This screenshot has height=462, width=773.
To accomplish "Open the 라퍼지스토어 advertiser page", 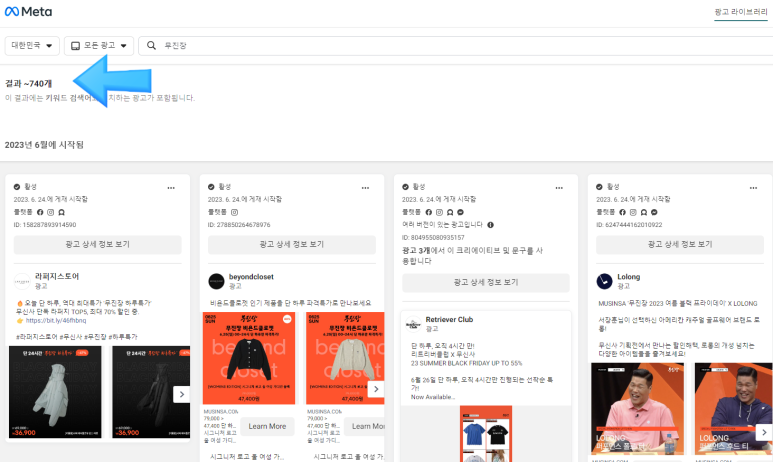I will [57, 276].
